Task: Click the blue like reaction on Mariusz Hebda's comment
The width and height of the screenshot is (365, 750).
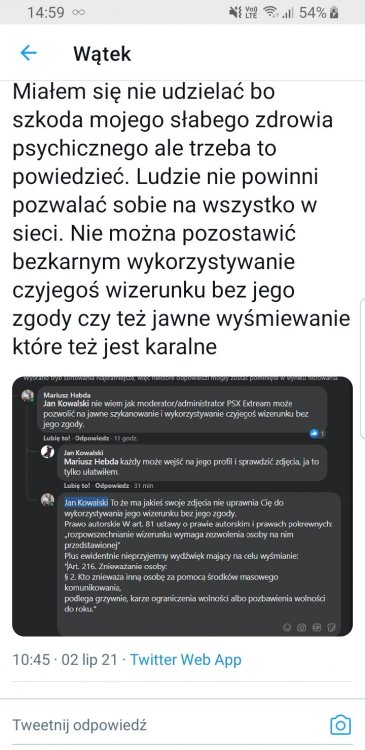Action: coord(314,433)
